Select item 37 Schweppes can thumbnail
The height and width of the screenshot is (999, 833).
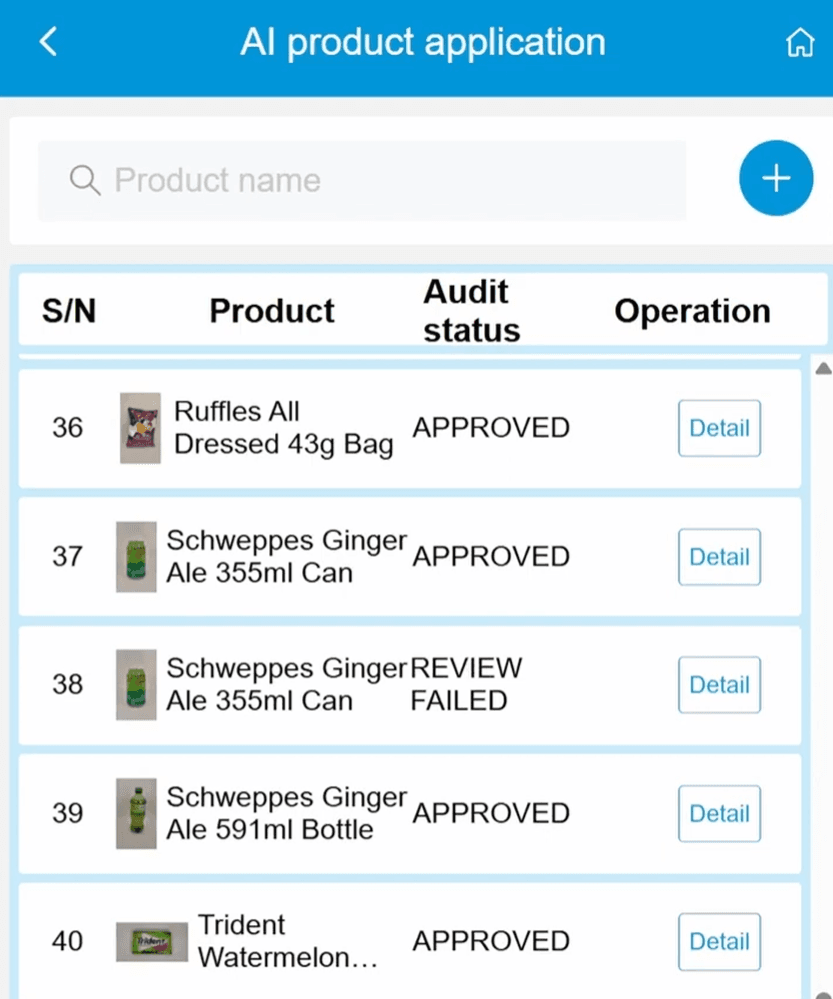(x=136, y=557)
